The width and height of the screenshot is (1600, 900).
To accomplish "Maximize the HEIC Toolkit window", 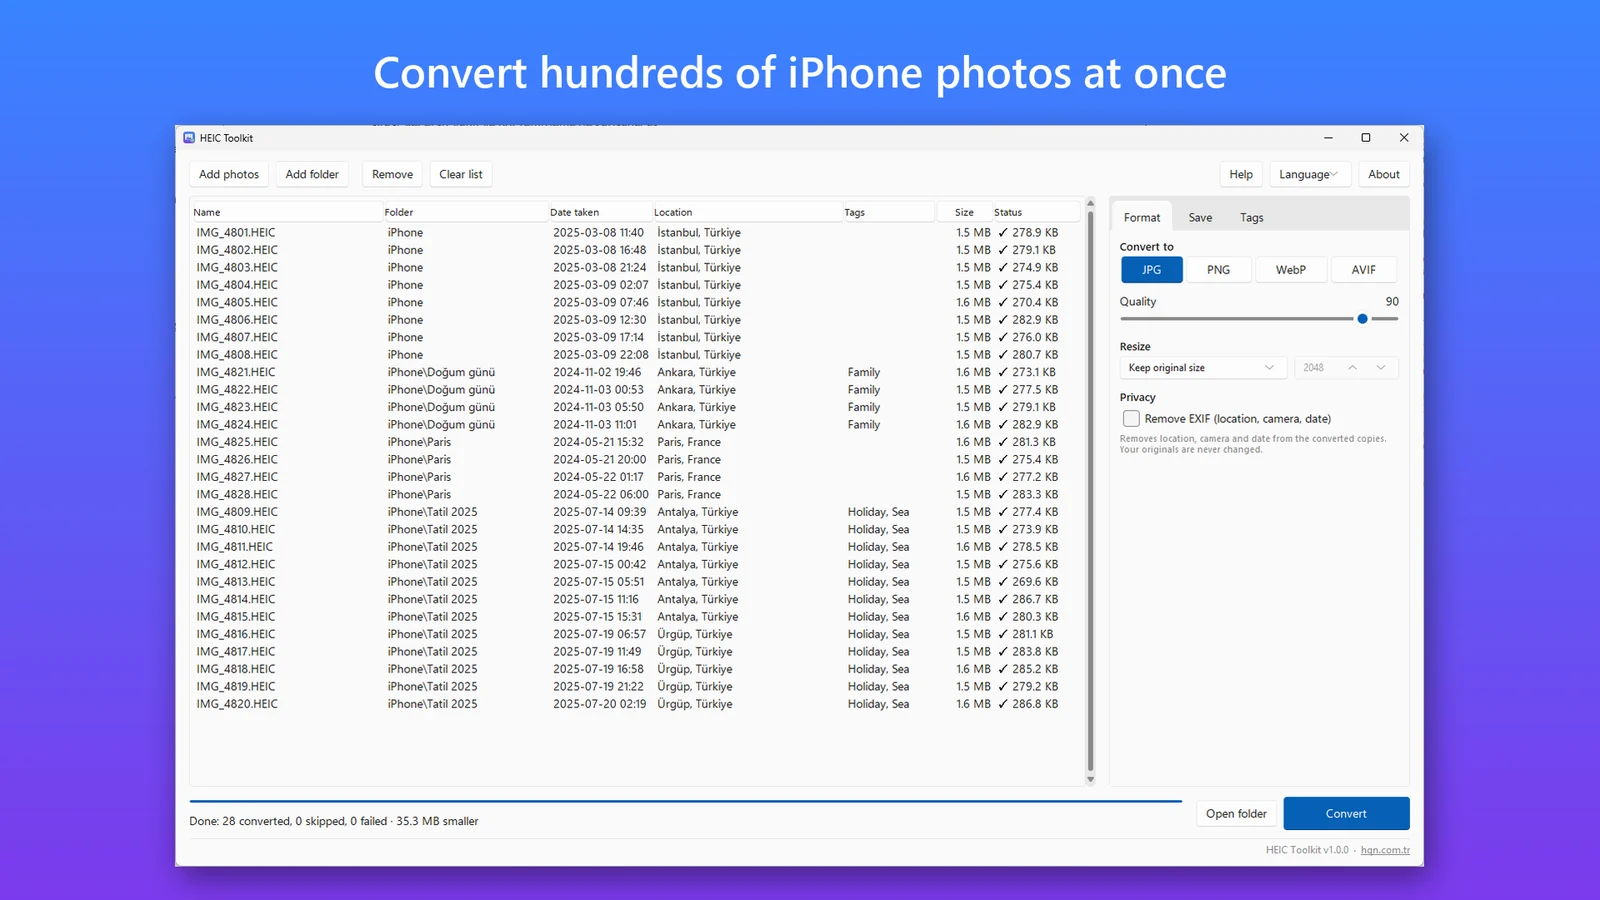I will pos(1366,138).
